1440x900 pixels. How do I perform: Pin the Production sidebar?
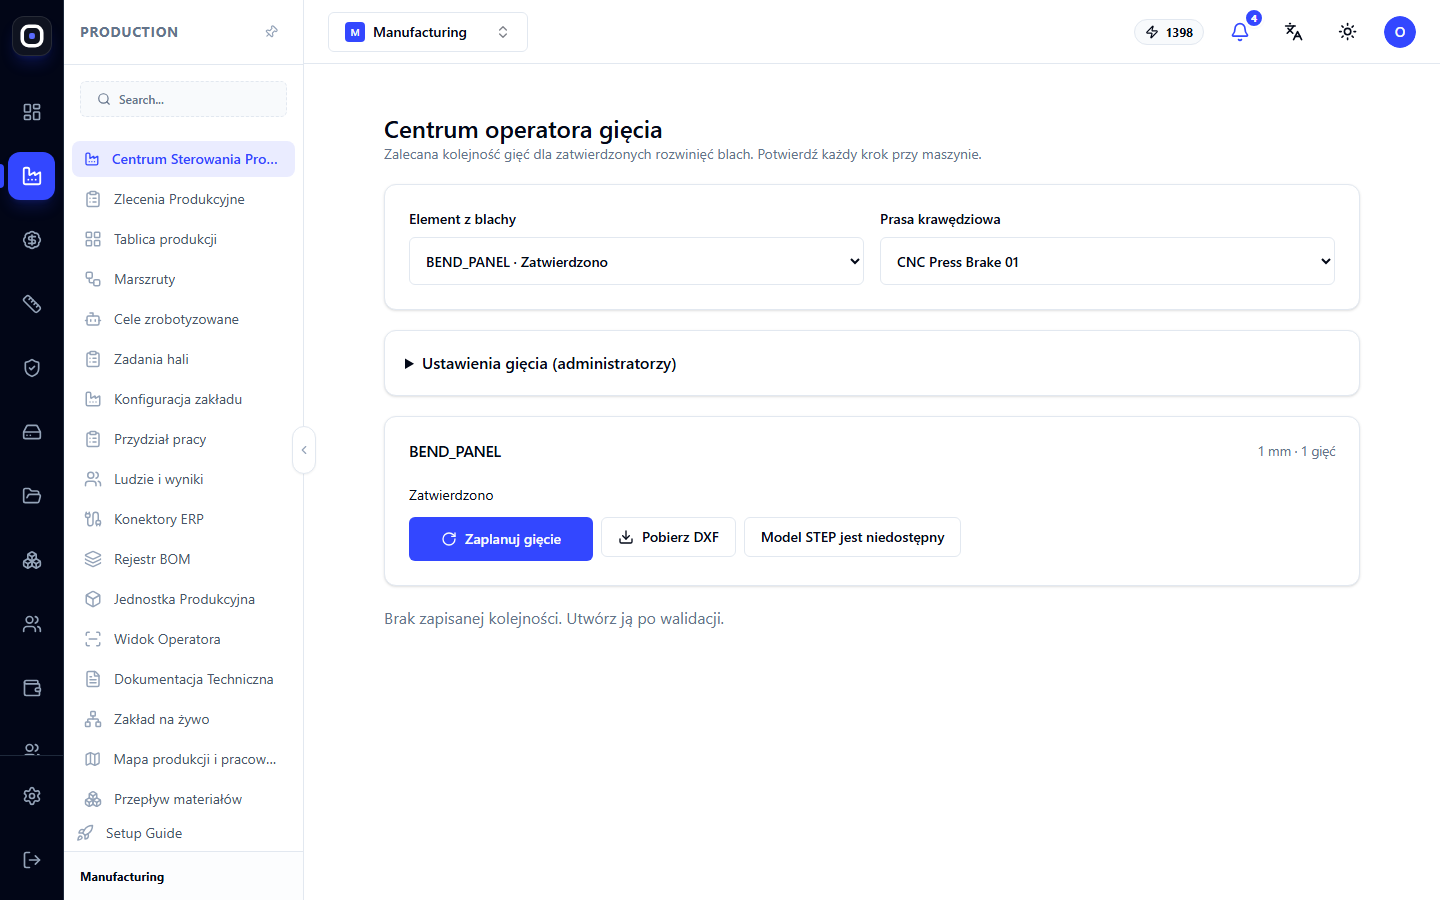coord(271,32)
